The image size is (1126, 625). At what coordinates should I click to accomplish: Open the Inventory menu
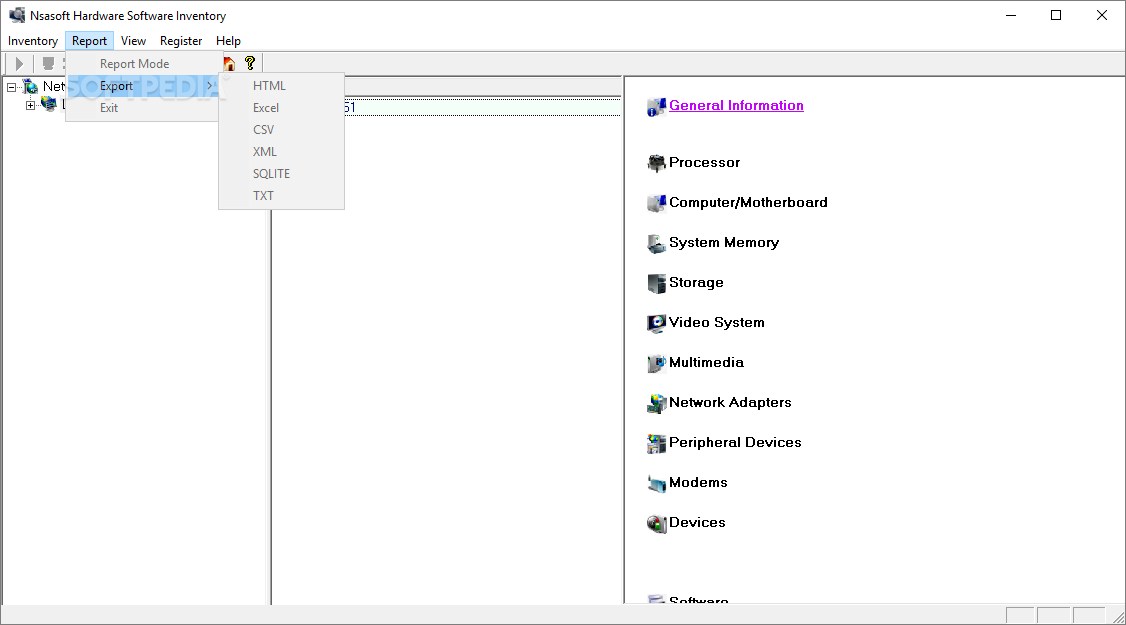click(x=33, y=41)
